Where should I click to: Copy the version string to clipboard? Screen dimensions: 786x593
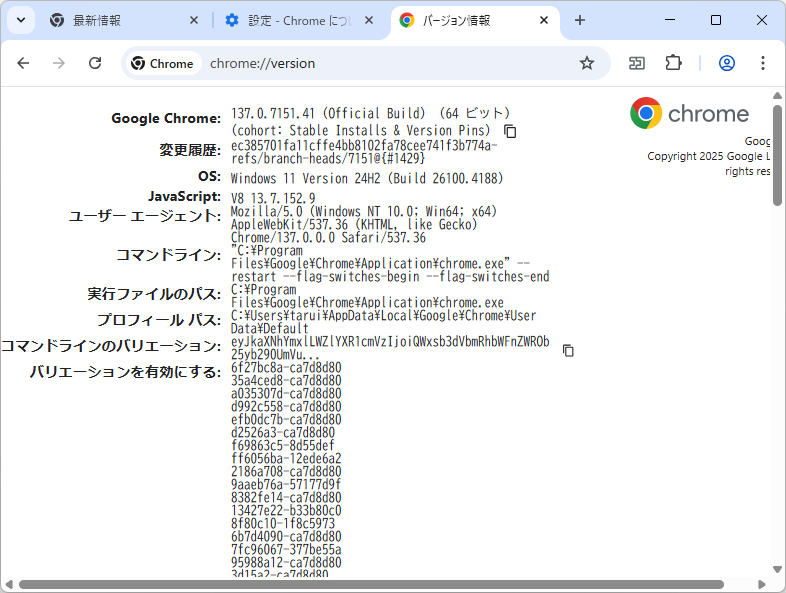coord(510,131)
